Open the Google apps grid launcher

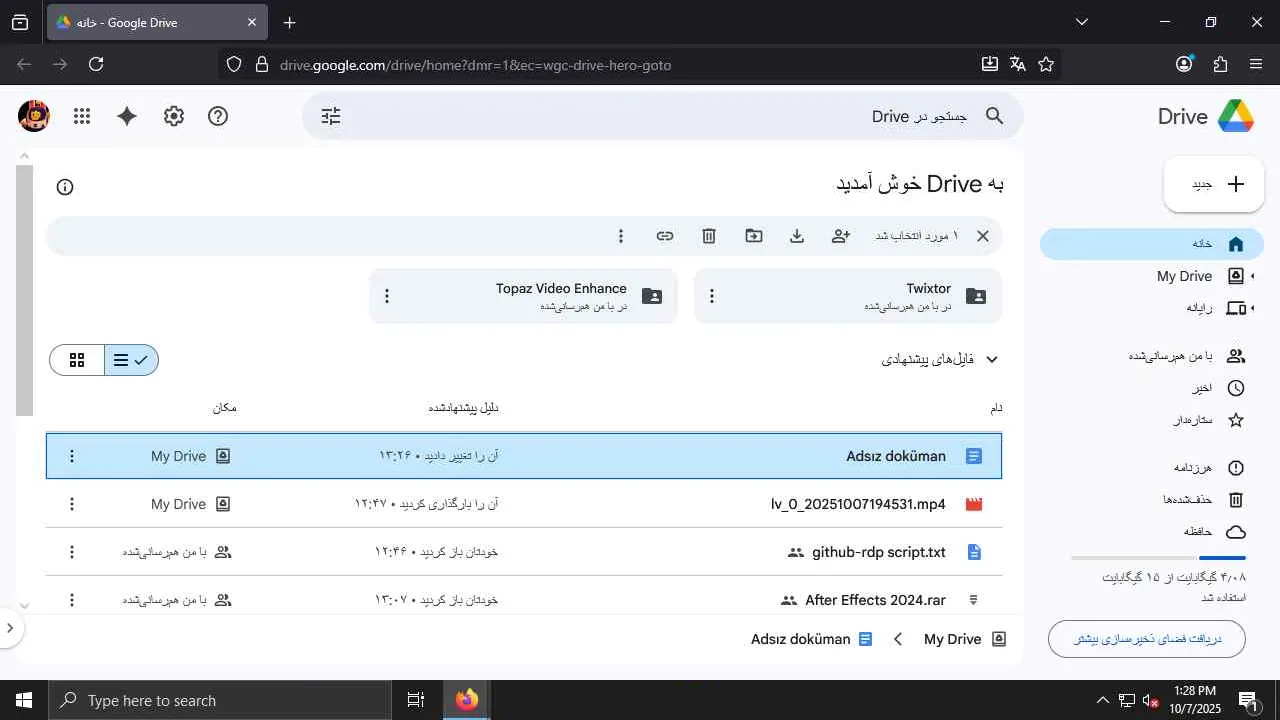point(82,116)
